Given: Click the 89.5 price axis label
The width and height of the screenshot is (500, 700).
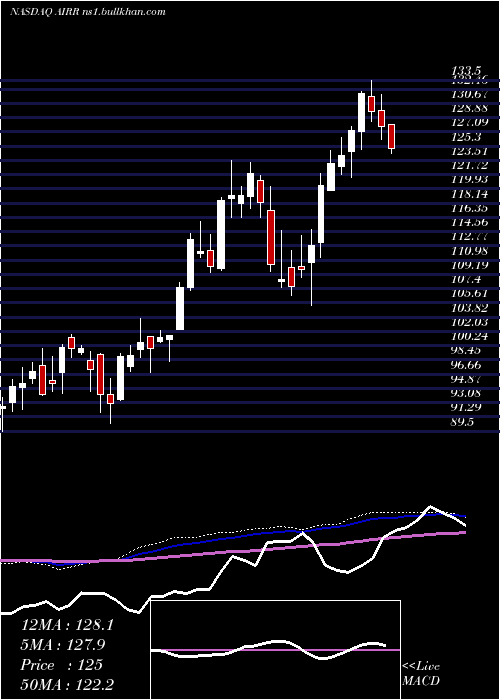Looking at the screenshot, I should [464, 422].
